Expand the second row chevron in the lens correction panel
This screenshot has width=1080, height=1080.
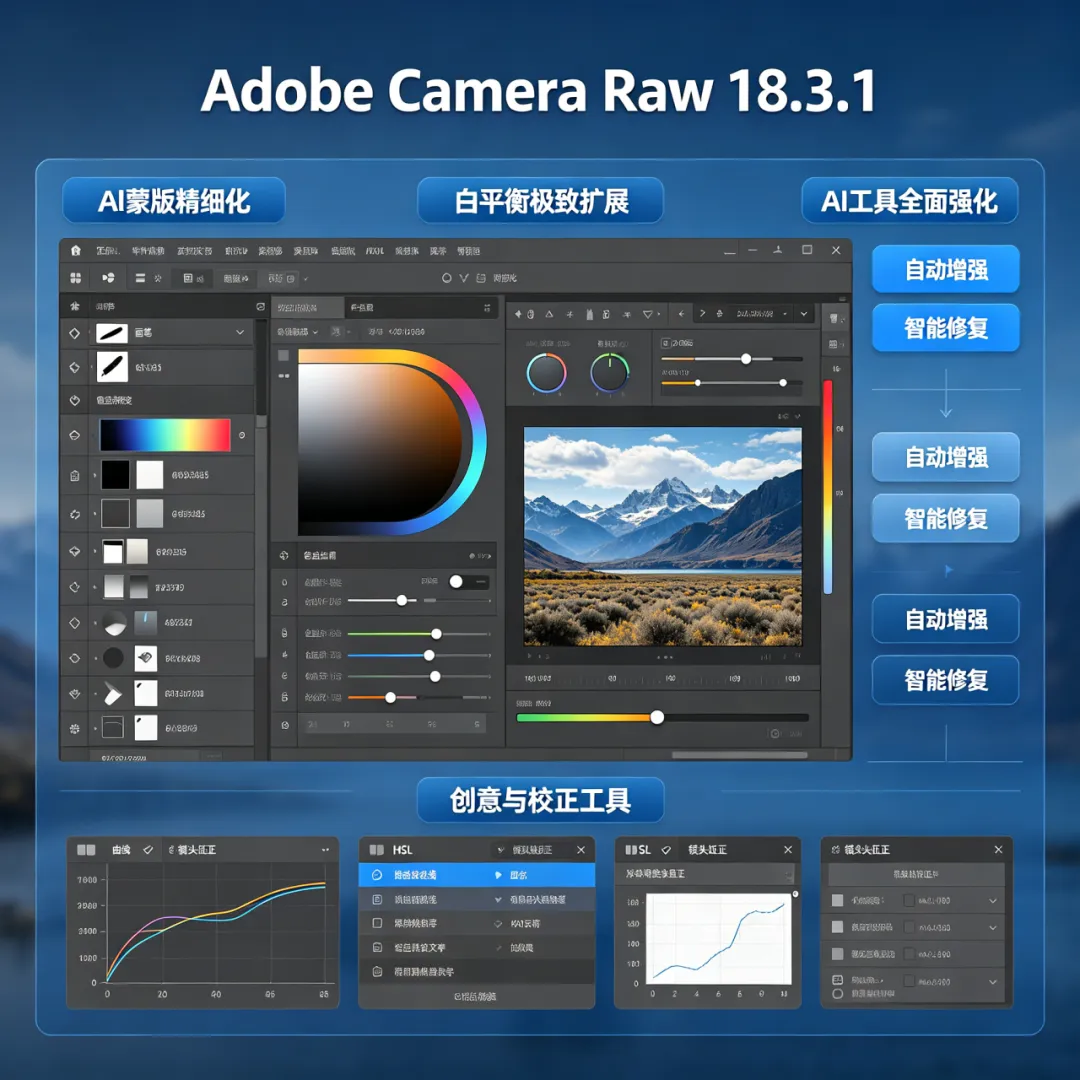[993, 927]
